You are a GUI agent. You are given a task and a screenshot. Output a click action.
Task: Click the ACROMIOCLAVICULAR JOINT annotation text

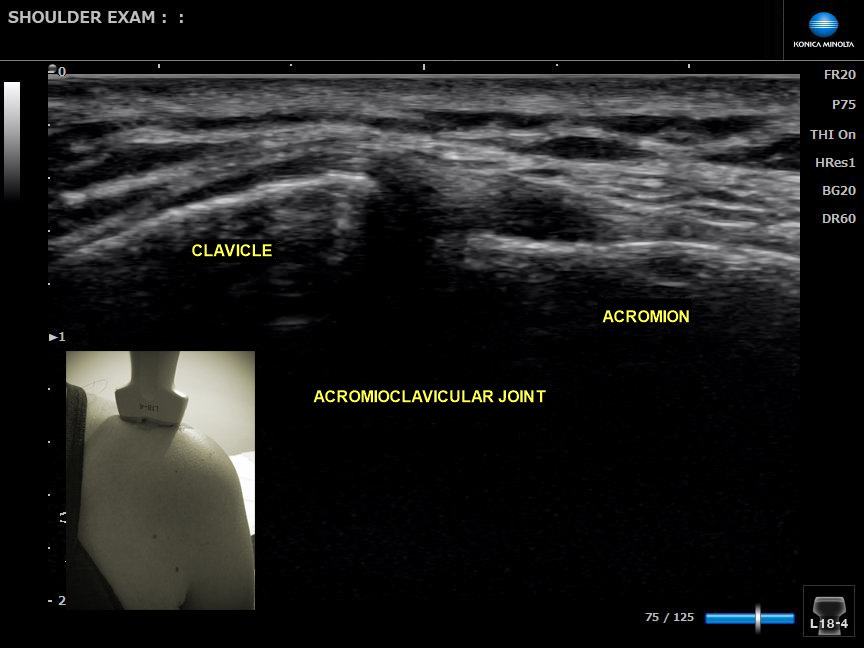[x=429, y=397]
